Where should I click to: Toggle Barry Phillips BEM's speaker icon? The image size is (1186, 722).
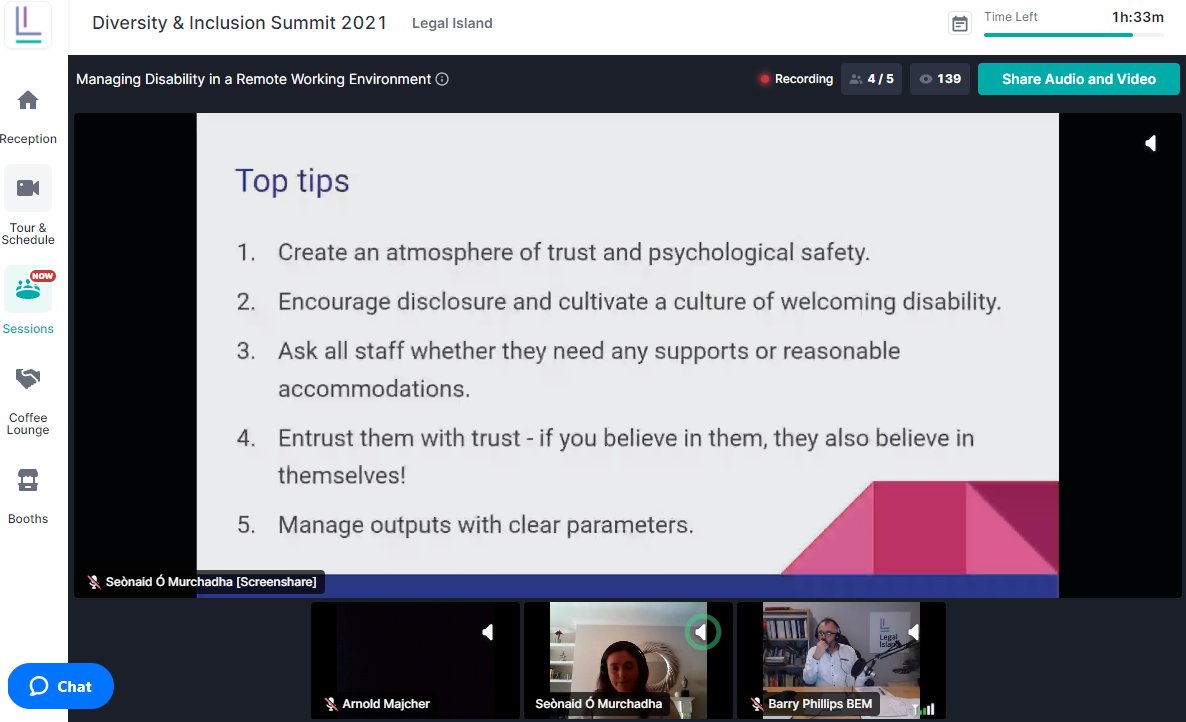coord(914,632)
